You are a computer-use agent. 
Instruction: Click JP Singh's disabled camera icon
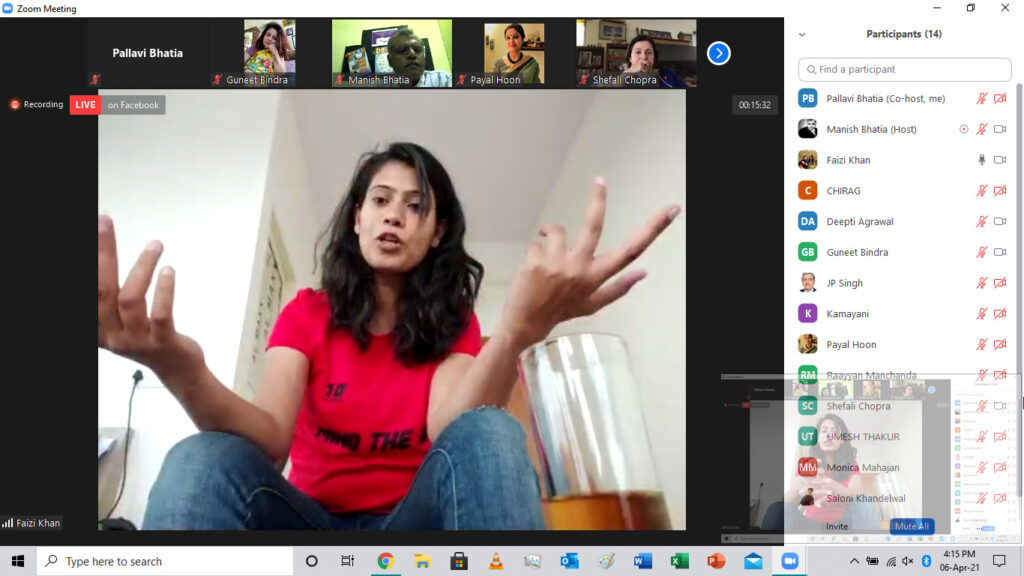tap(1000, 283)
